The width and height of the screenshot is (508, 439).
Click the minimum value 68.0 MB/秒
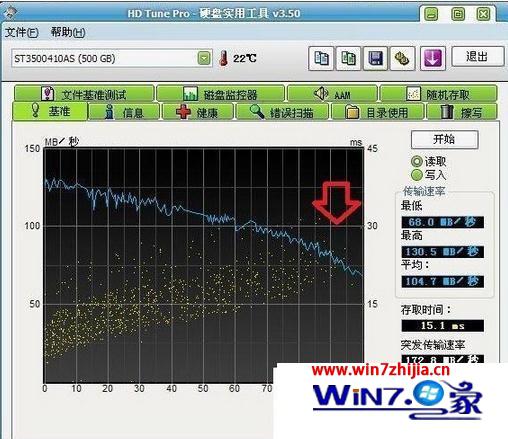coord(443,222)
